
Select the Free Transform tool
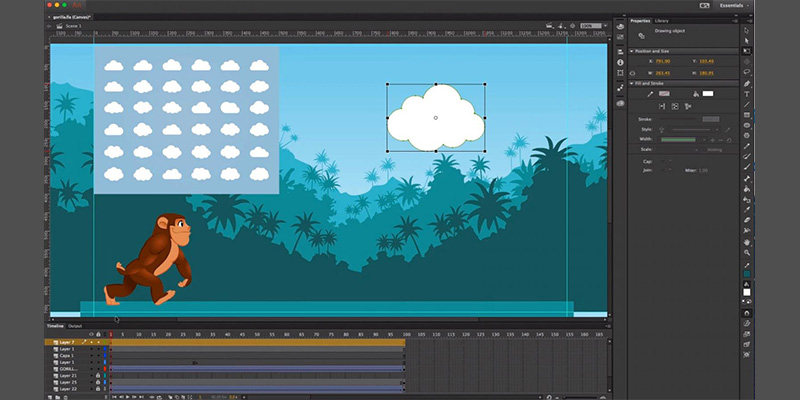pyautogui.click(x=746, y=51)
